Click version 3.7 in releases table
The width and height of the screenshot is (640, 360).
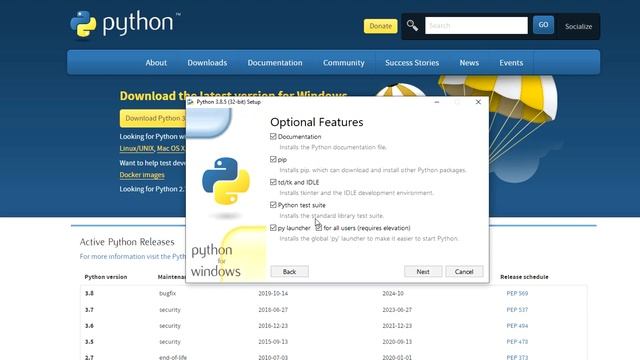(89, 309)
